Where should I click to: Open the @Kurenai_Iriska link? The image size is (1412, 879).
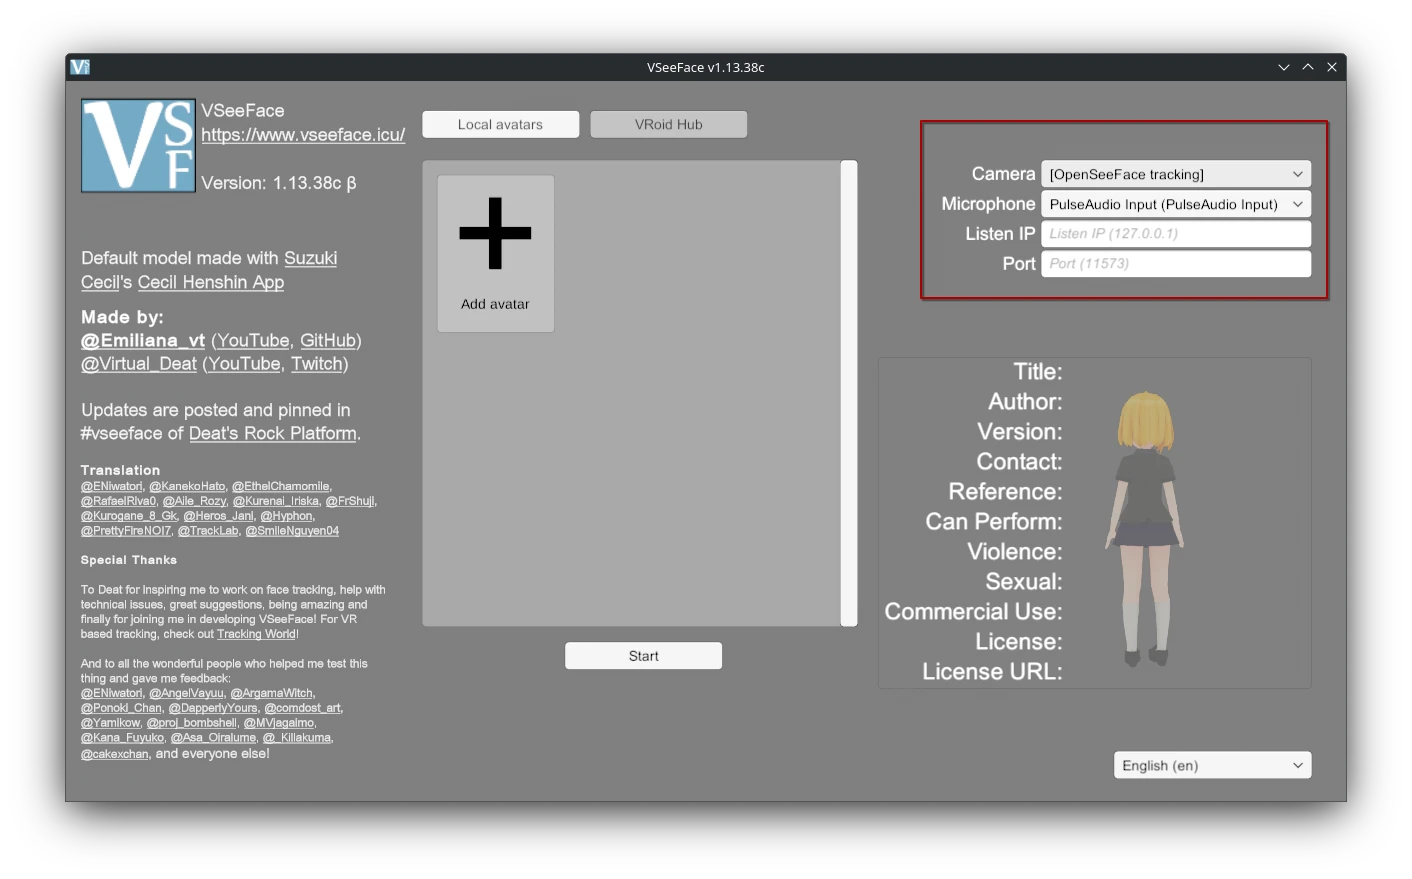pyautogui.click(x=276, y=501)
